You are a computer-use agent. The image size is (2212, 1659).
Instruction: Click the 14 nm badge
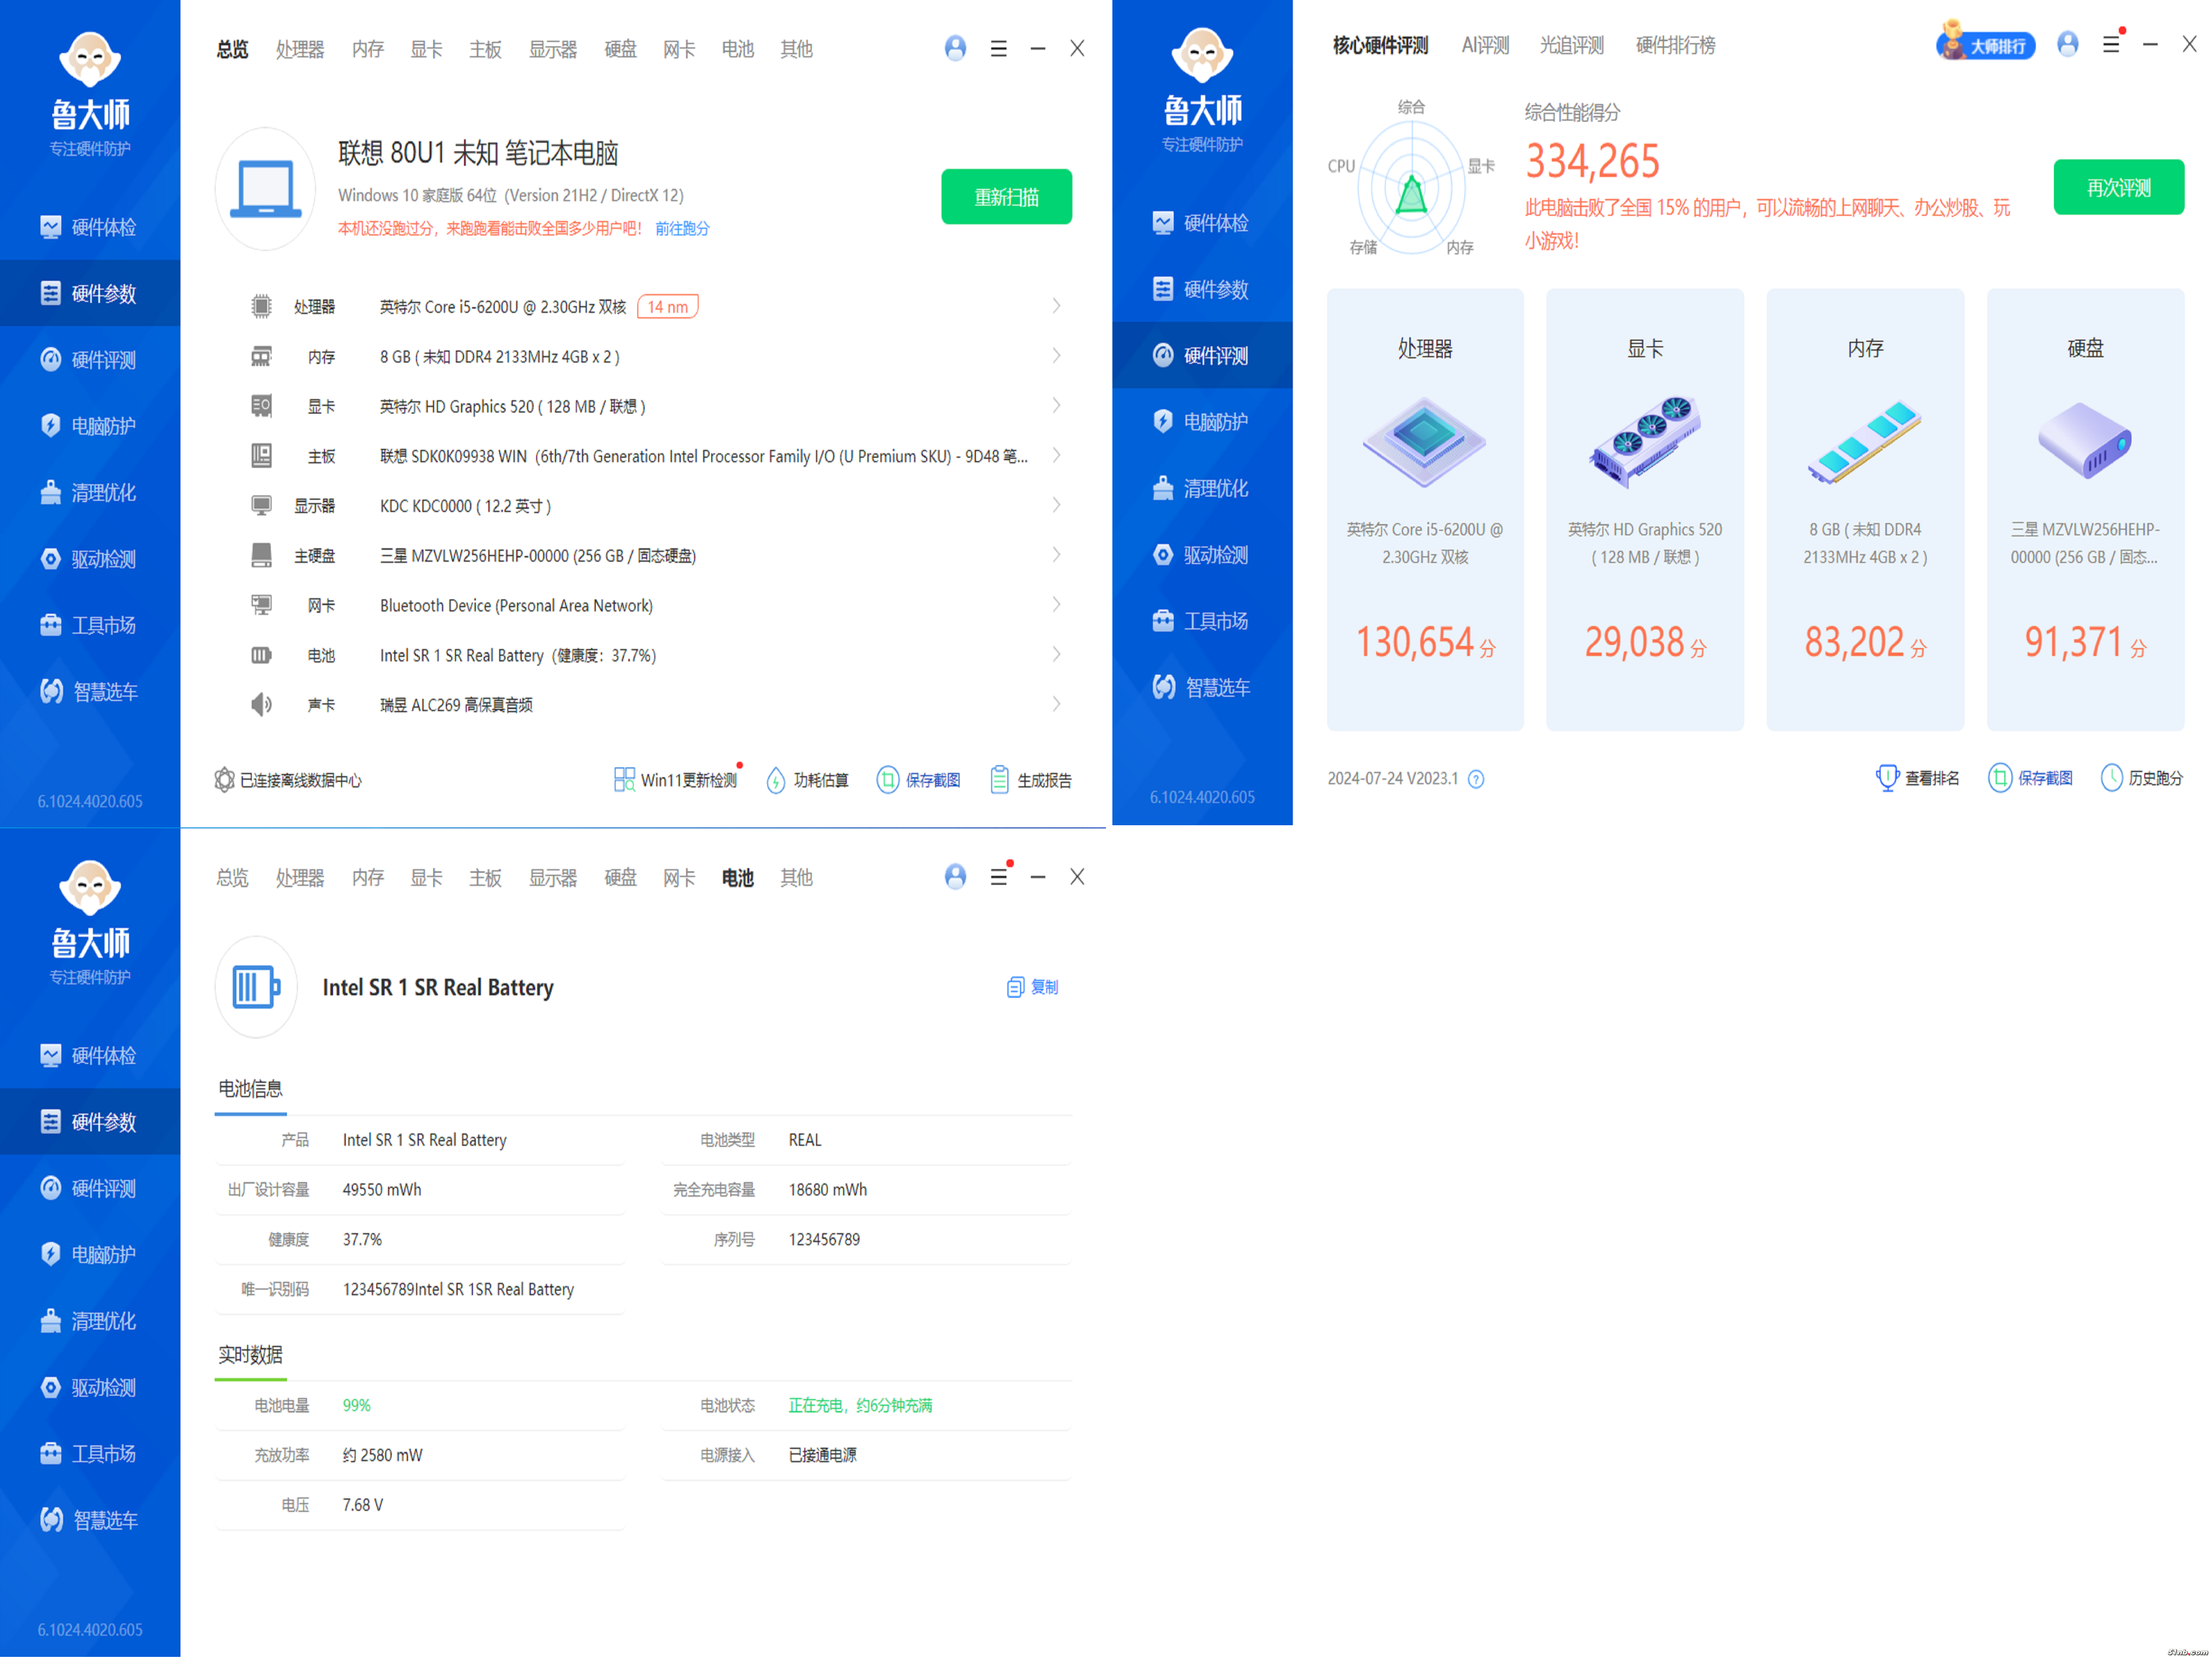pos(667,307)
